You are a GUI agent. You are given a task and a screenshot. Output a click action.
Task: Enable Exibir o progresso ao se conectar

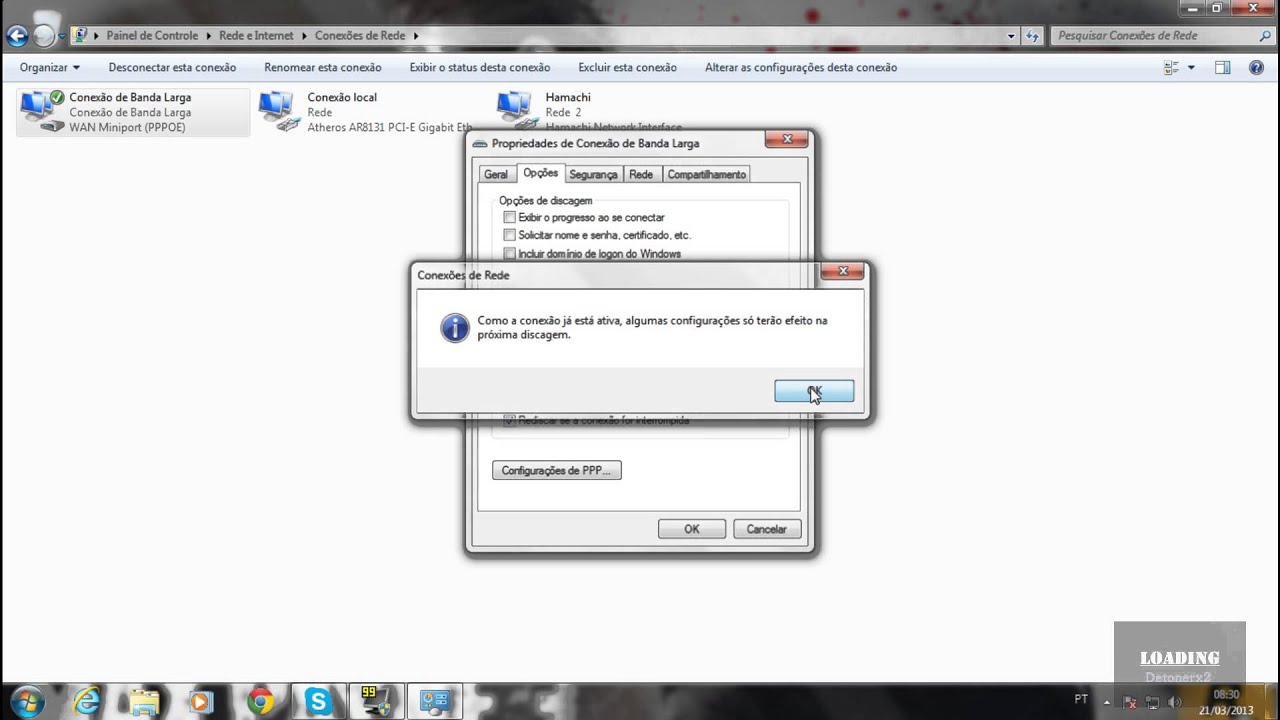tap(510, 218)
